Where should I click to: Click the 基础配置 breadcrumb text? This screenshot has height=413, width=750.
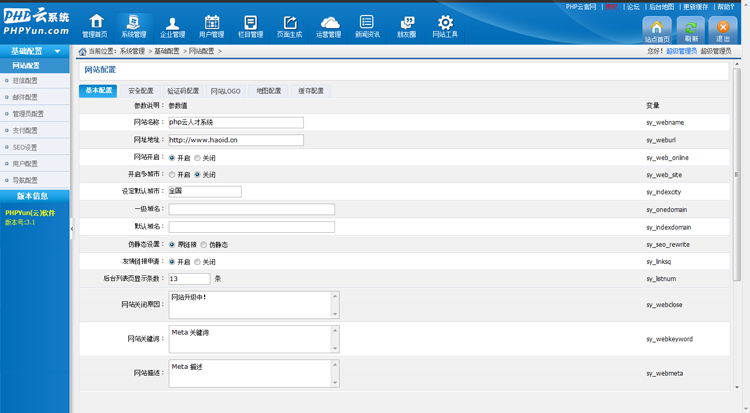coord(166,51)
